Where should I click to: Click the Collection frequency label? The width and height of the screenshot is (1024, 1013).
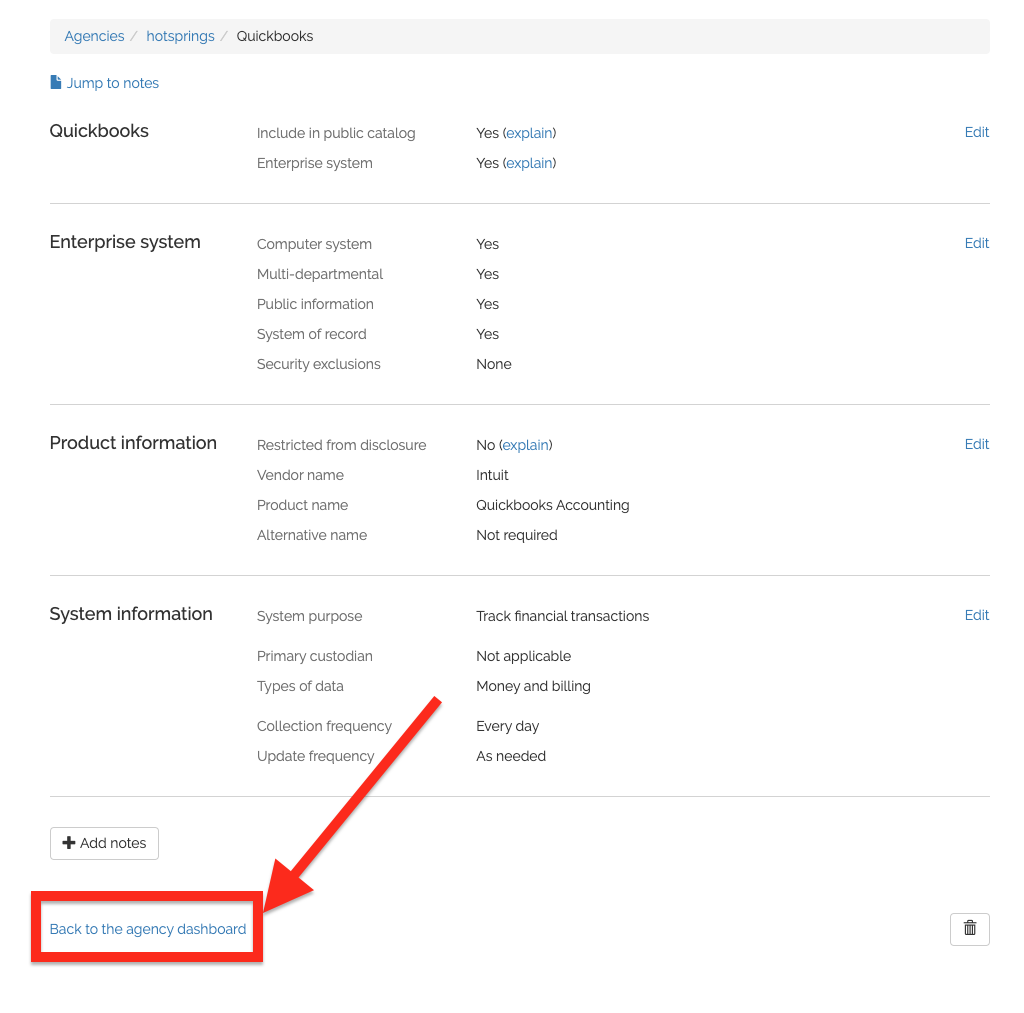324,726
